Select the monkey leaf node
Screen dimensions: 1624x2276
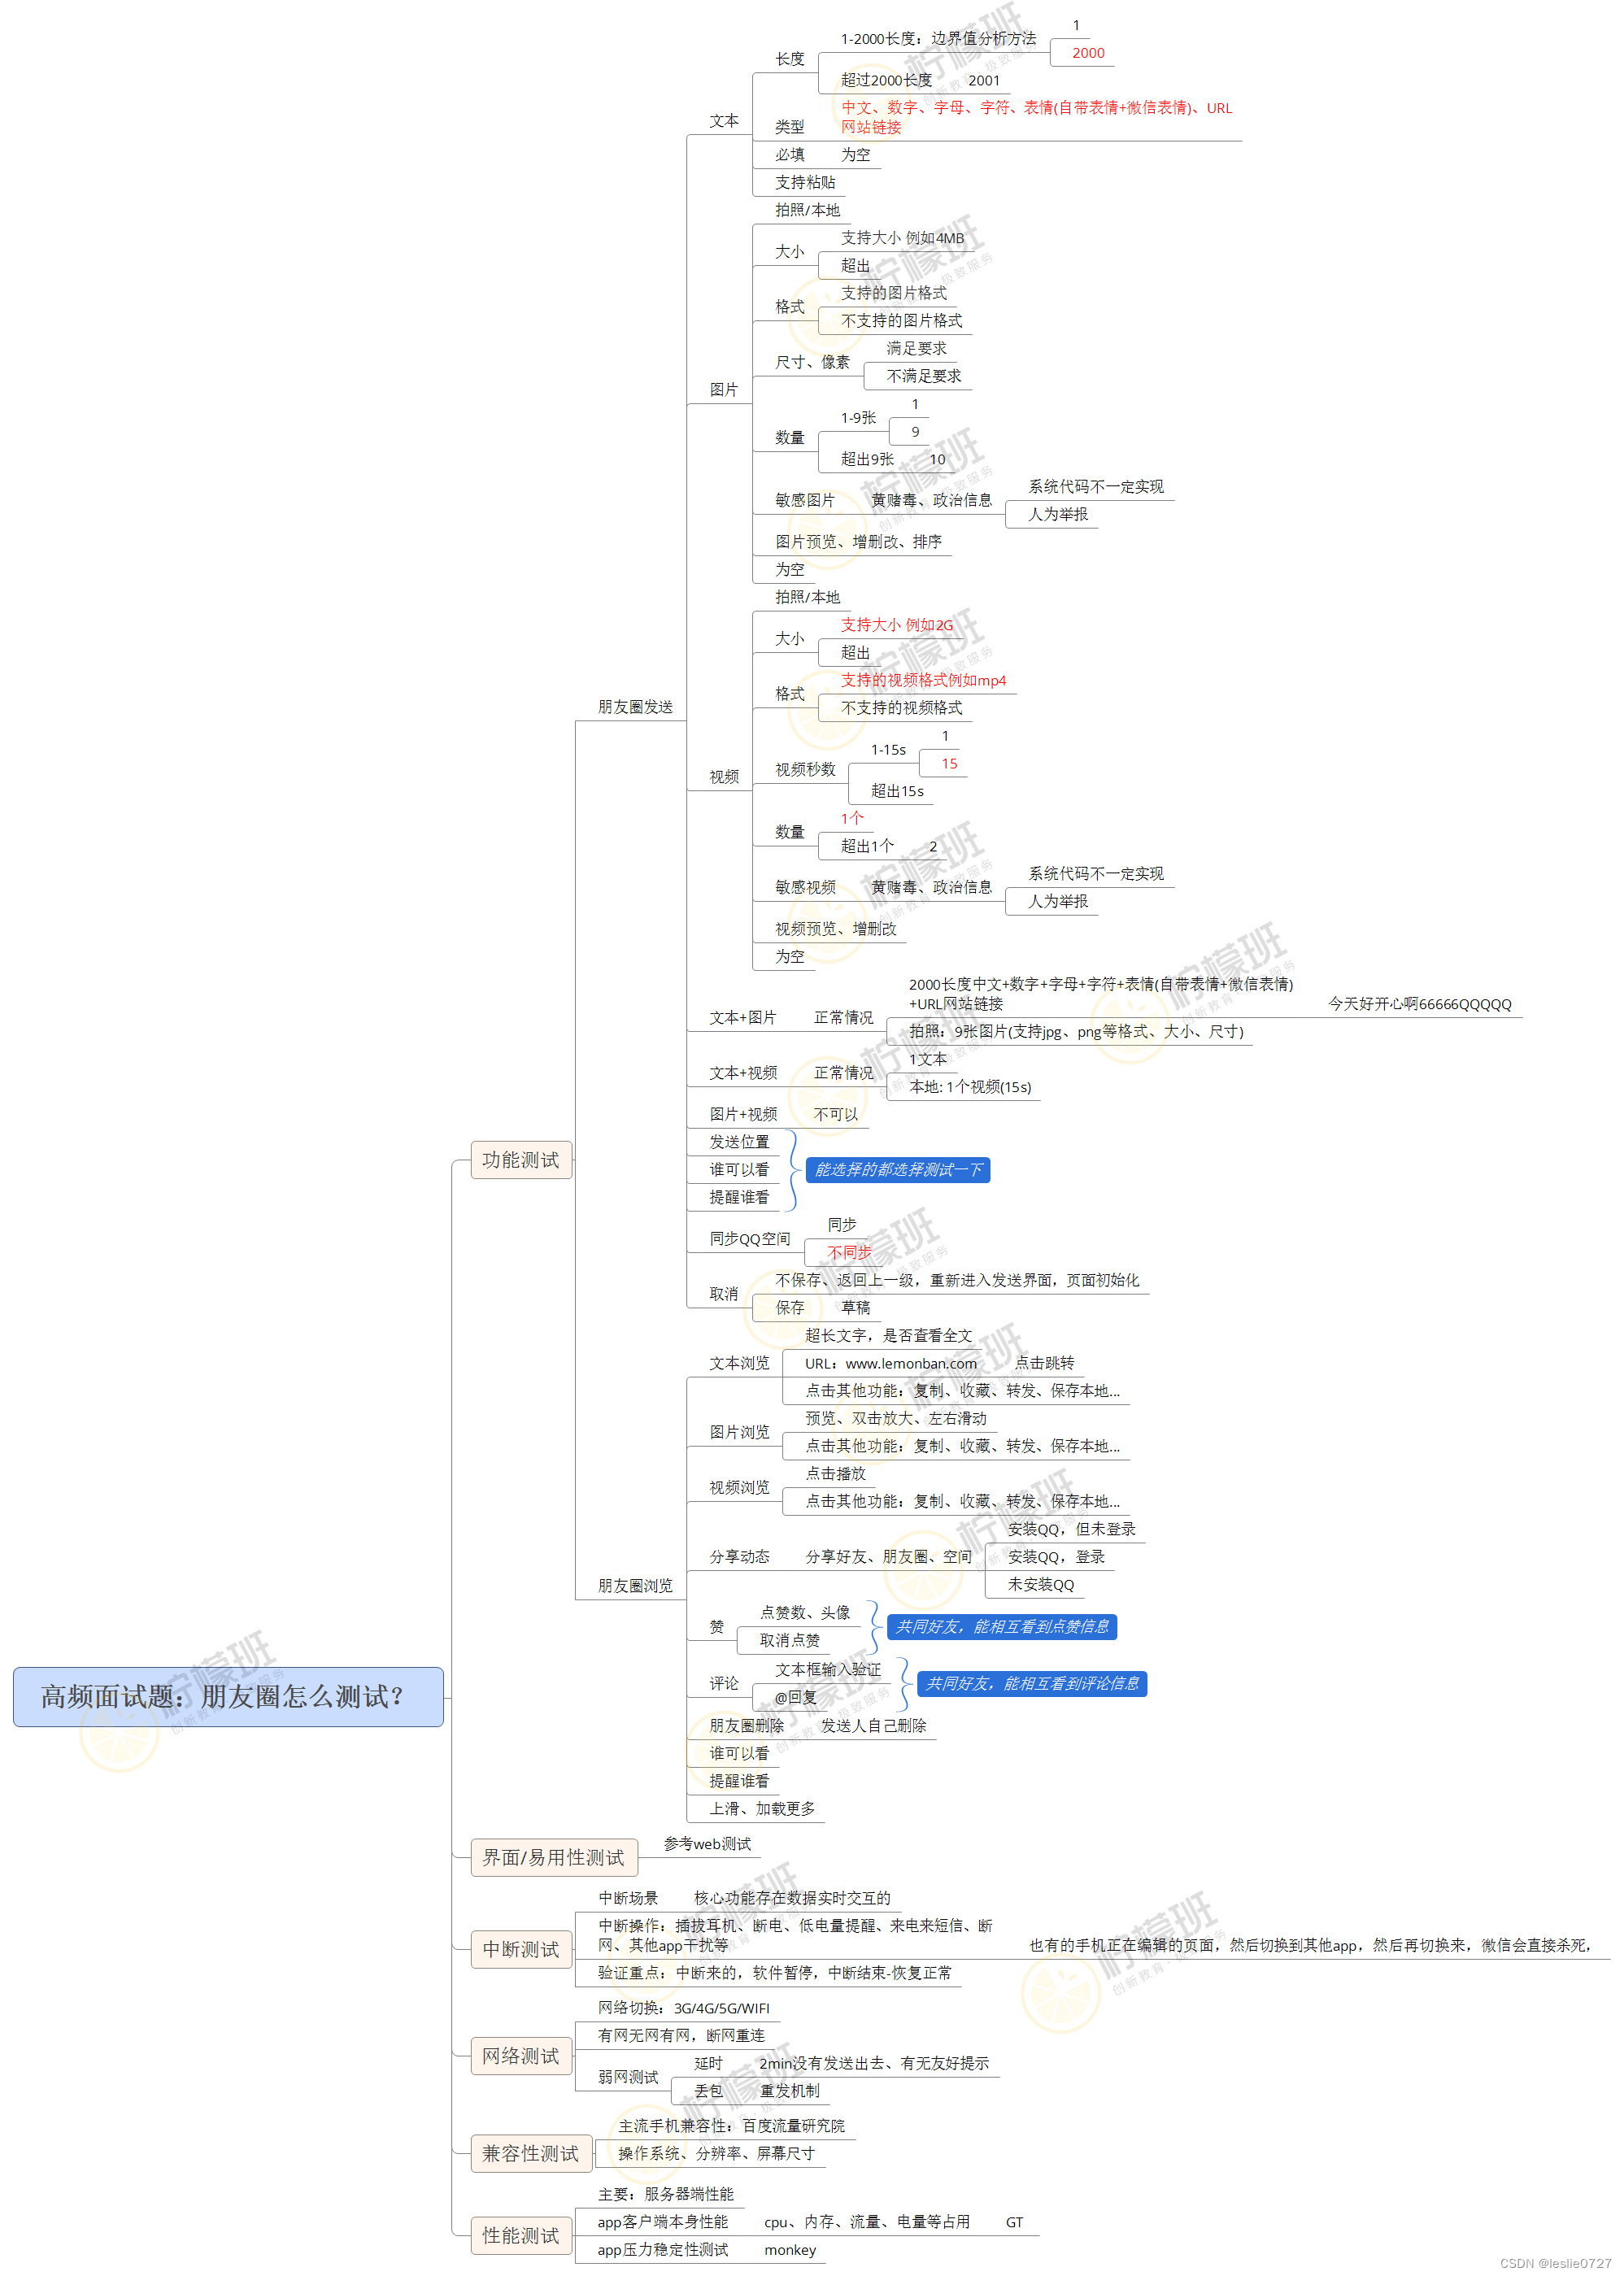click(x=790, y=2250)
